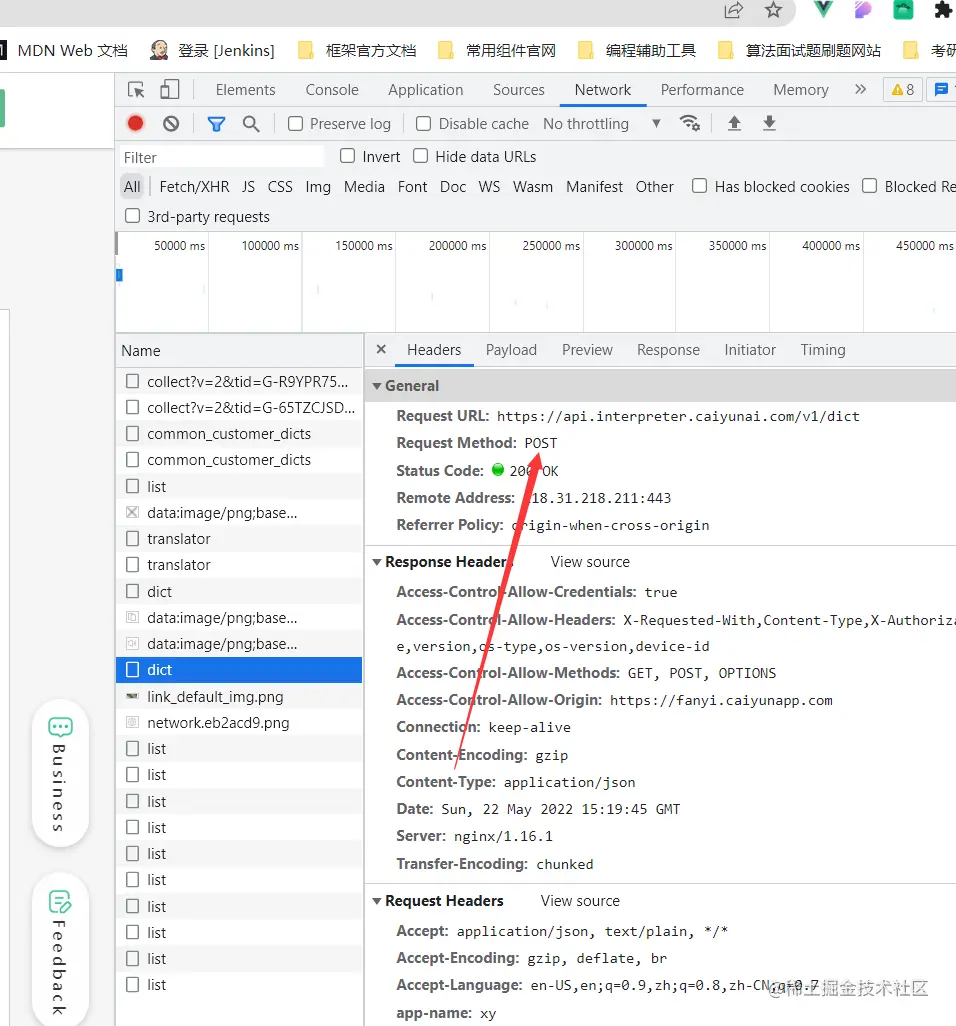
Task: Open the Memory tab
Action: (801, 90)
